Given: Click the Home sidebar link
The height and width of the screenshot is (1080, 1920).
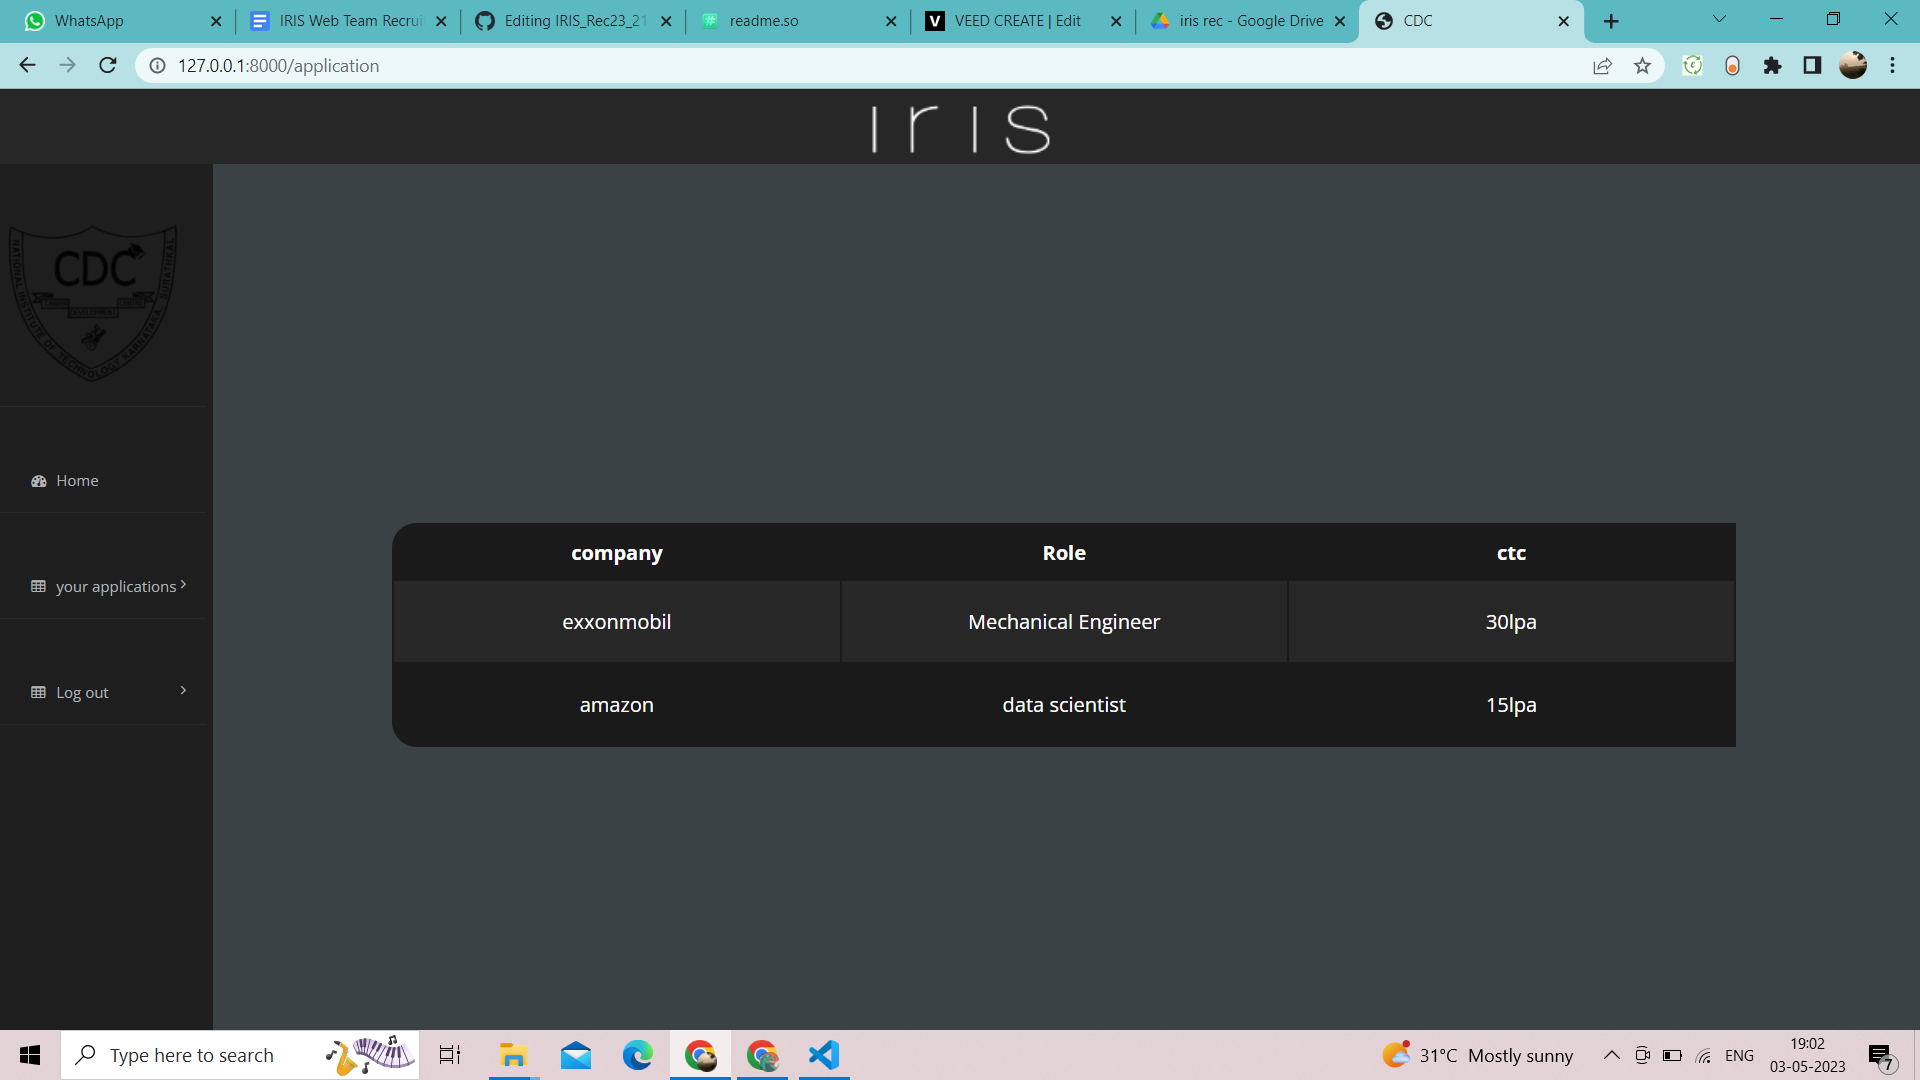Looking at the screenshot, I should pos(77,481).
